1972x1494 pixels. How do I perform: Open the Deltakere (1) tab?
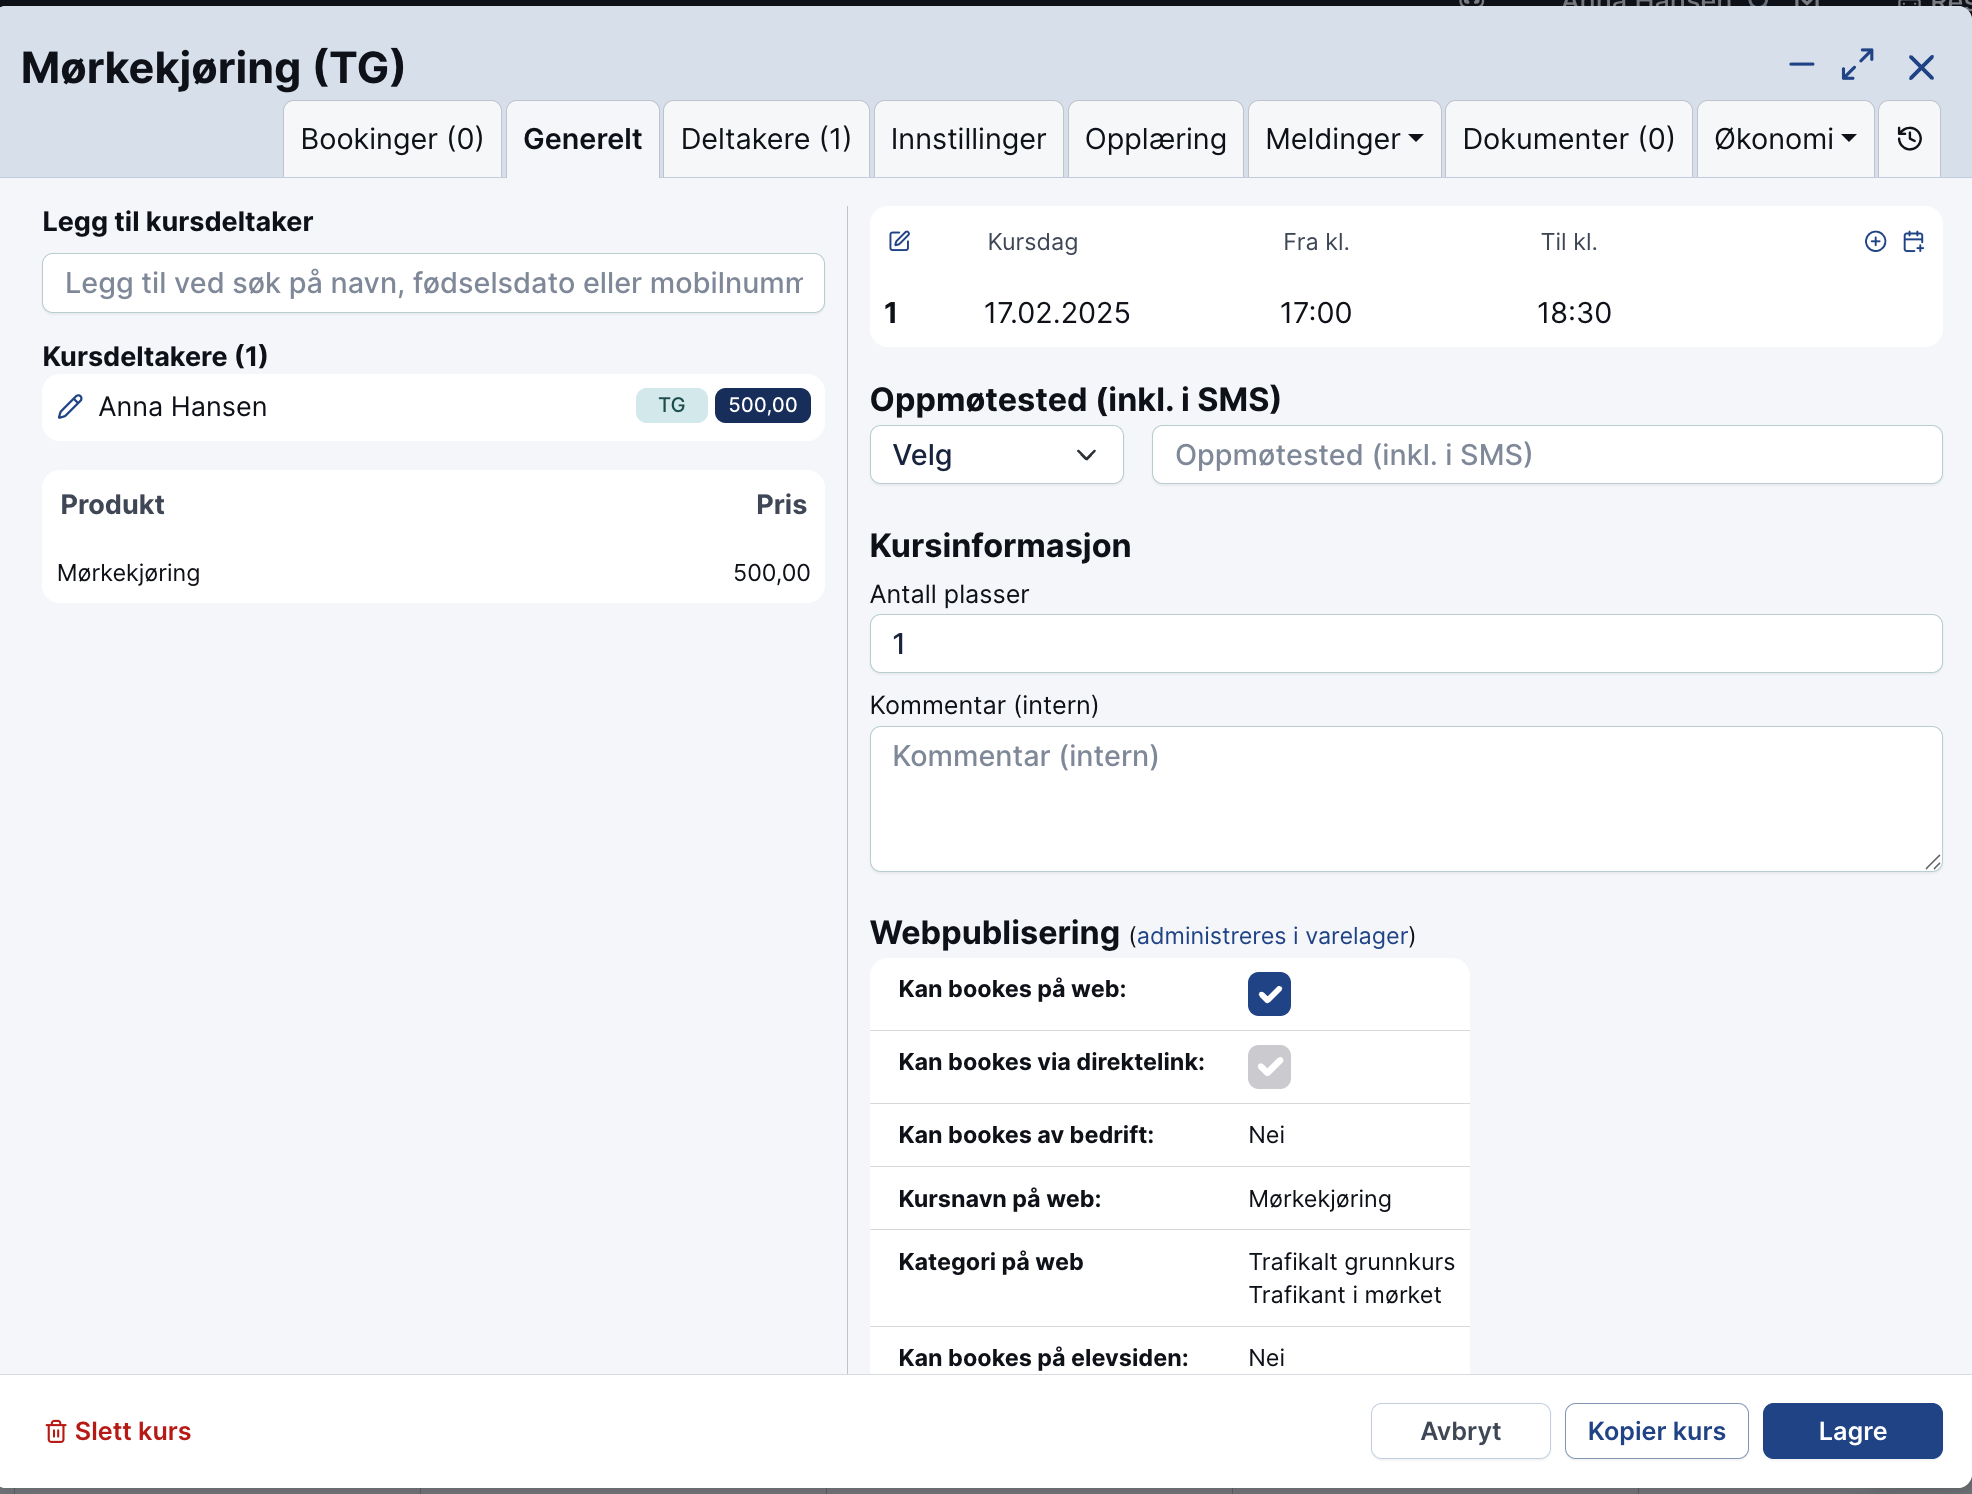point(766,139)
